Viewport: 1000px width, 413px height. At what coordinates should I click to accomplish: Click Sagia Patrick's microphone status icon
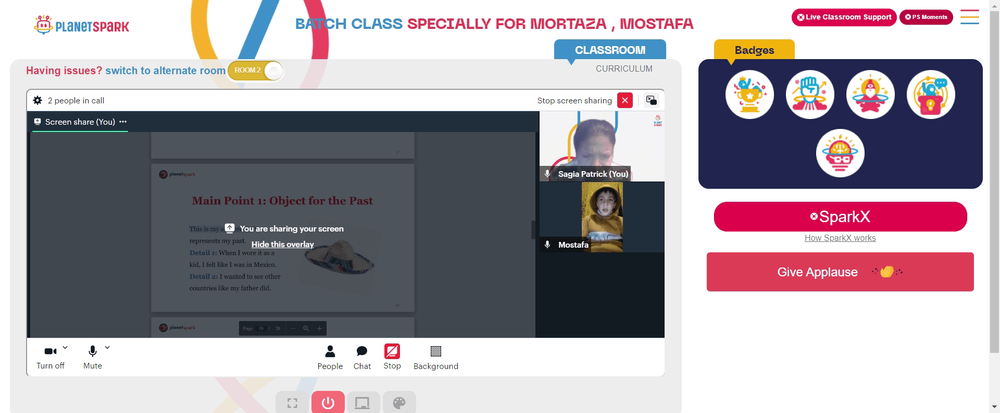pos(547,173)
